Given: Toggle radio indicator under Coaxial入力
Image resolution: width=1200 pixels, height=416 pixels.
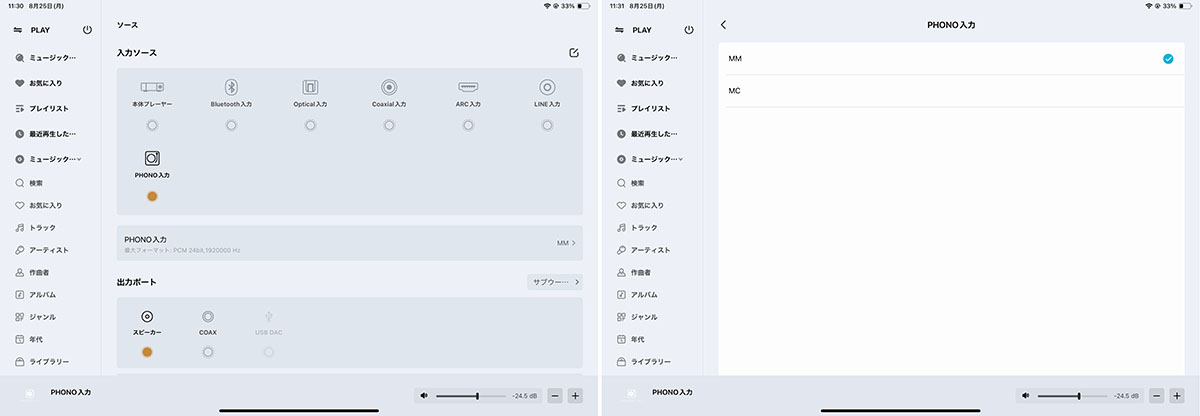Looking at the screenshot, I should (389, 125).
